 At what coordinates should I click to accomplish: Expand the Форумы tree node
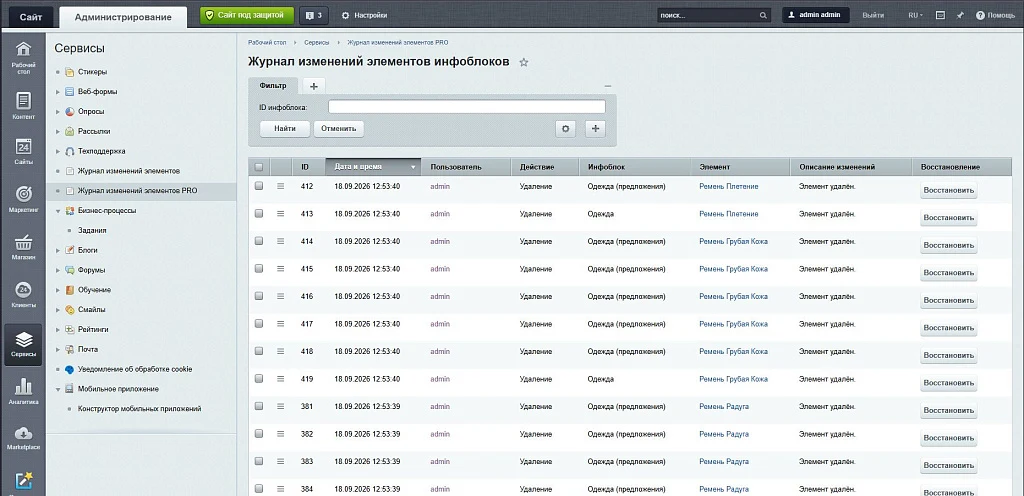pos(58,270)
